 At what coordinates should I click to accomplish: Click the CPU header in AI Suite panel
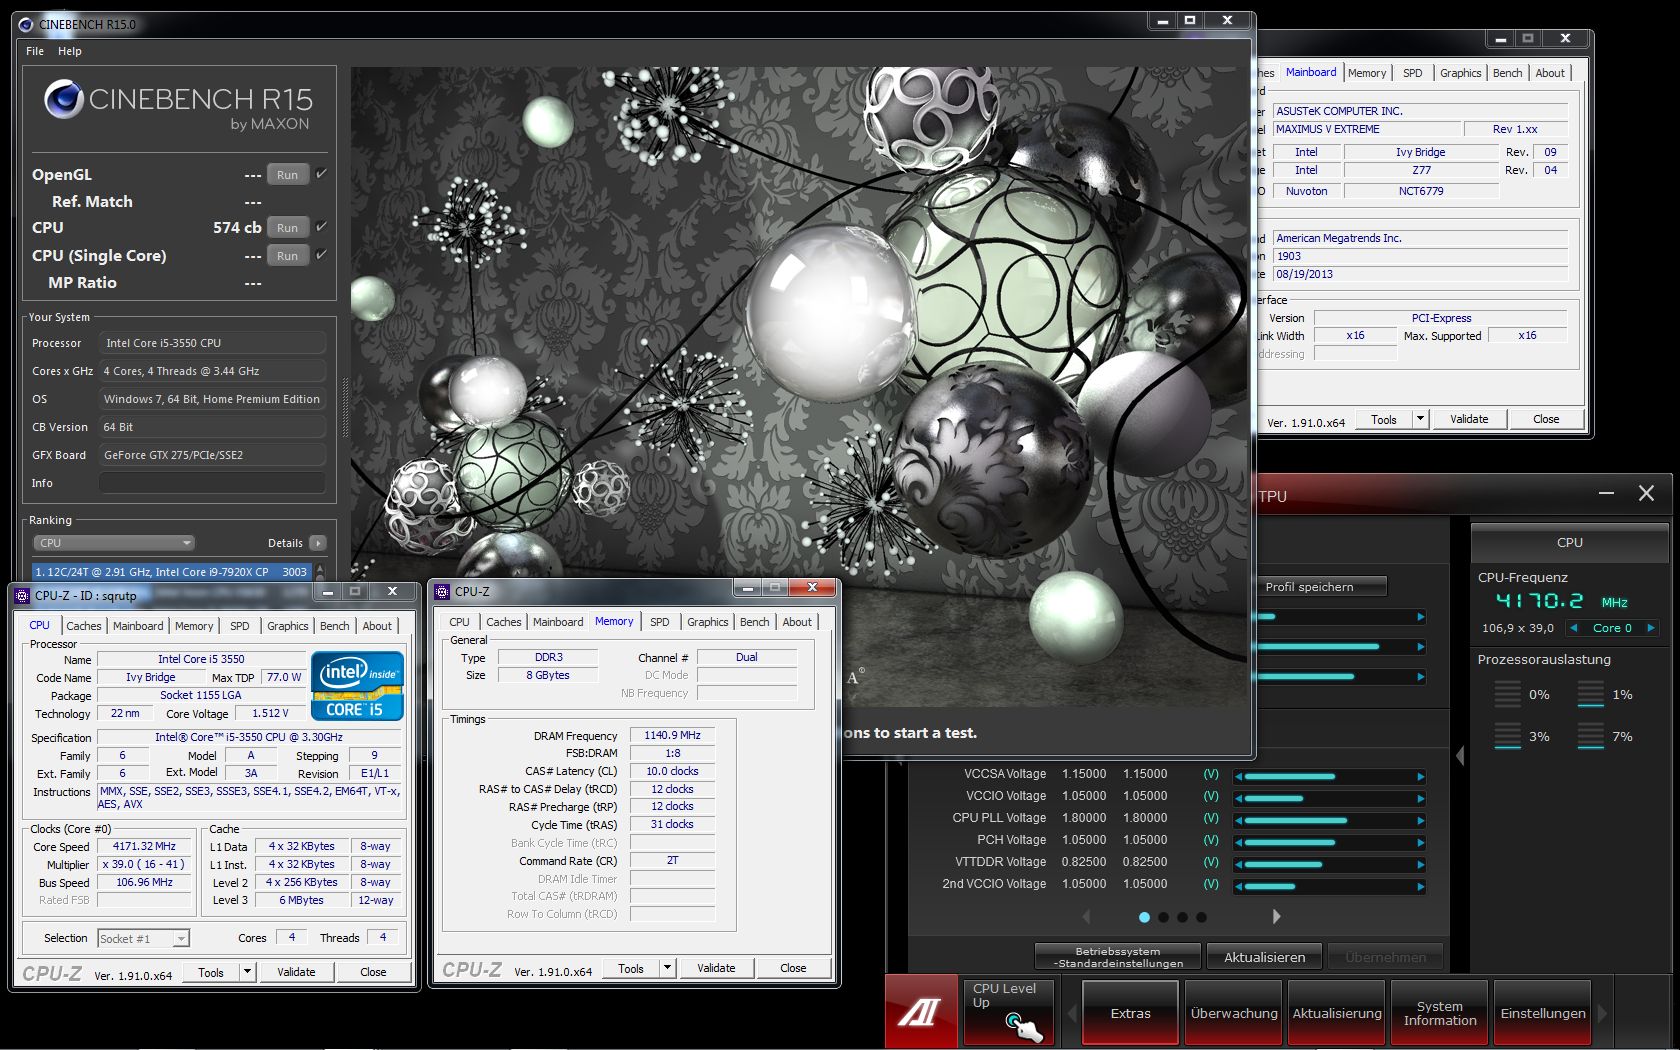click(1569, 542)
